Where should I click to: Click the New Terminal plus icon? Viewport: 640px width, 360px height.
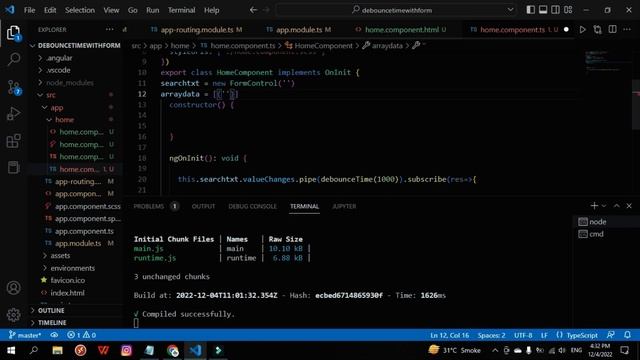click(594, 206)
